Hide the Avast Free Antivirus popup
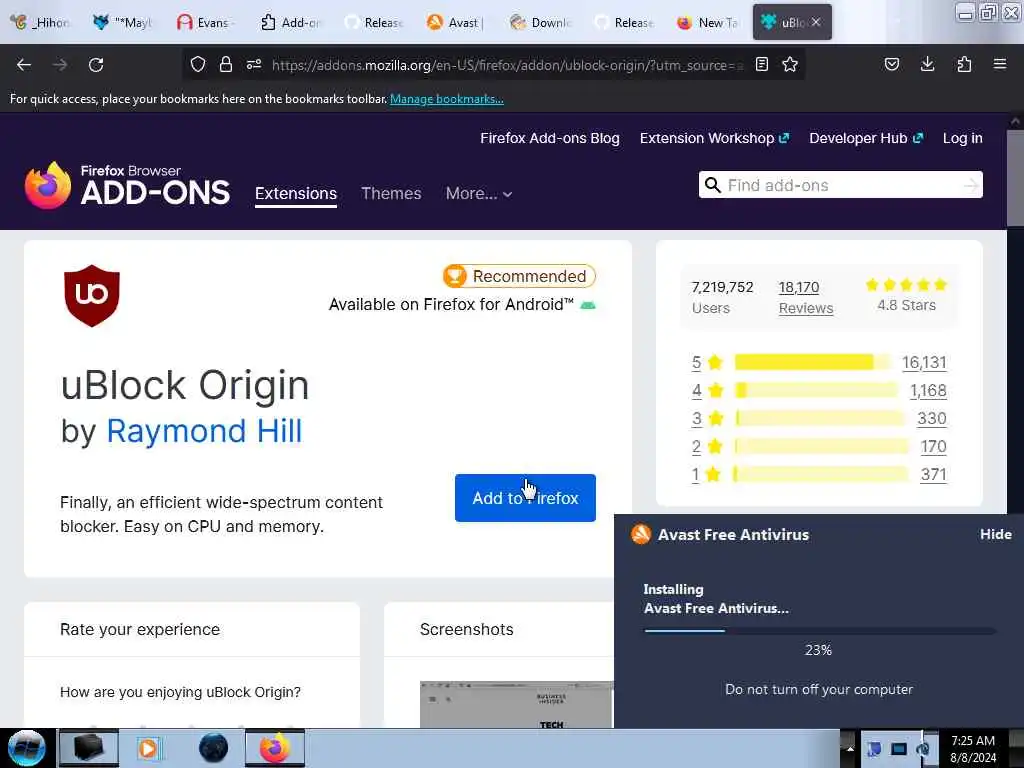Image resolution: width=1024 pixels, height=768 pixels. [x=995, y=534]
